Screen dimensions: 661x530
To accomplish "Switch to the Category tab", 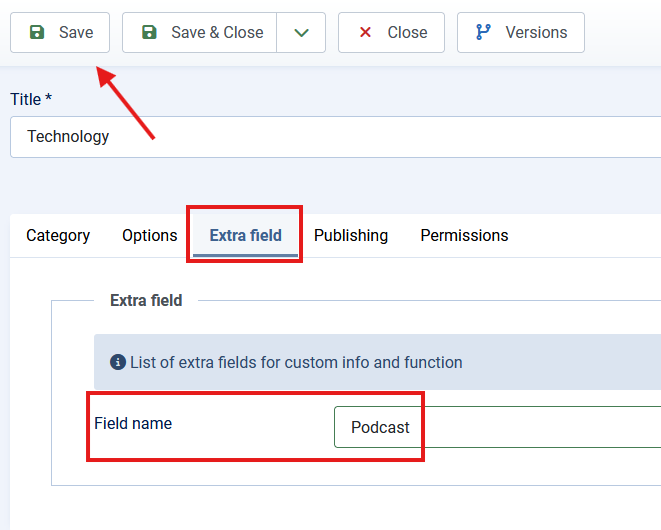I will click(58, 236).
